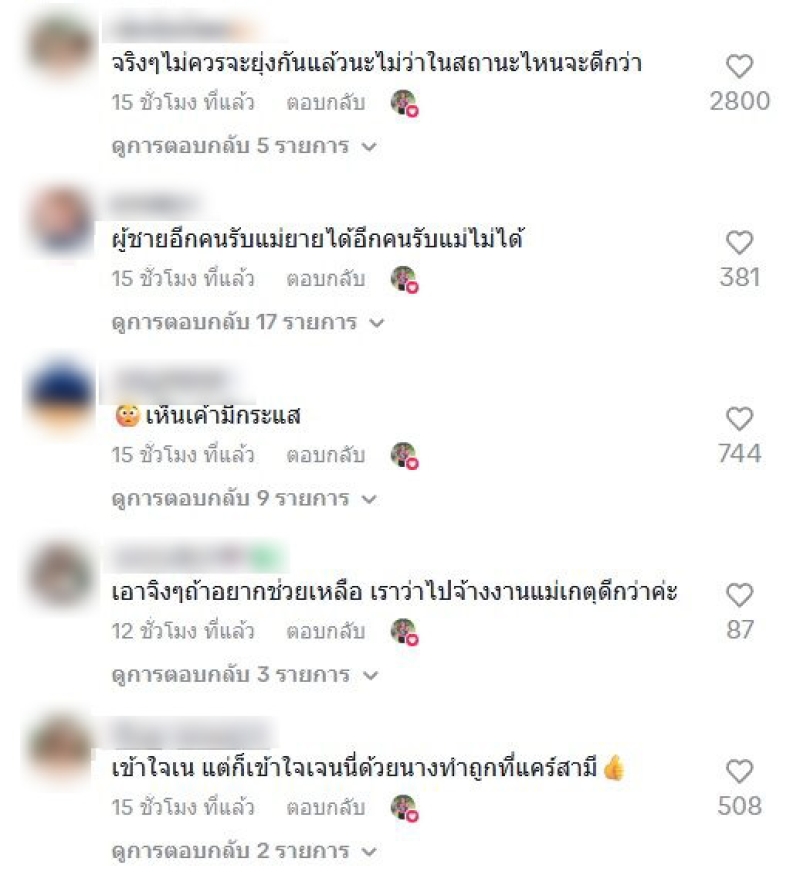Click creator-liked badge on first comment
The height and width of the screenshot is (872, 800).
point(405,103)
